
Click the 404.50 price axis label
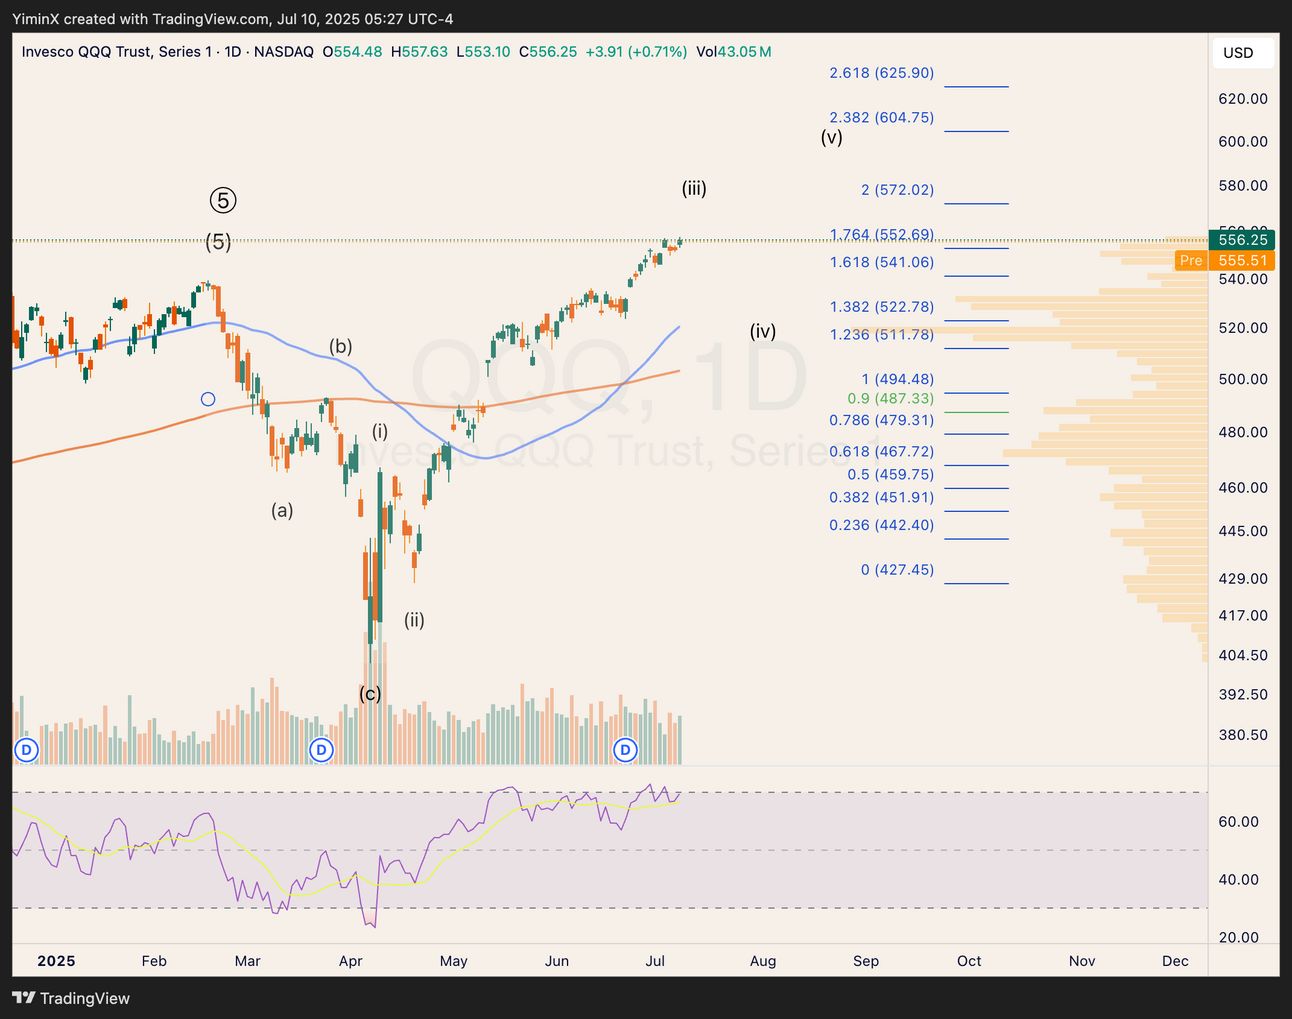pos(1243,655)
